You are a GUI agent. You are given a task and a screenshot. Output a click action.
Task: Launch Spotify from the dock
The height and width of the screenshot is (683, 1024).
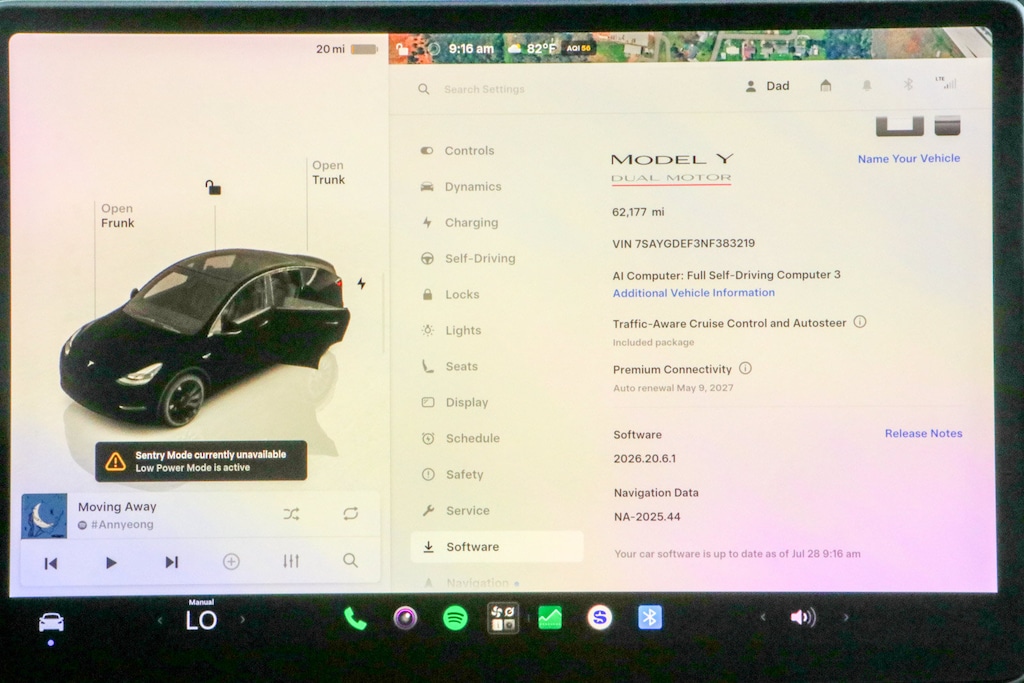(x=455, y=618)
